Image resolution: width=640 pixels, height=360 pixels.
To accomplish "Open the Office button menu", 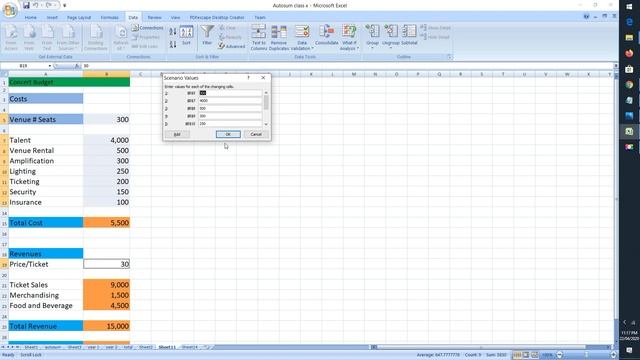I will click(9, 10).
